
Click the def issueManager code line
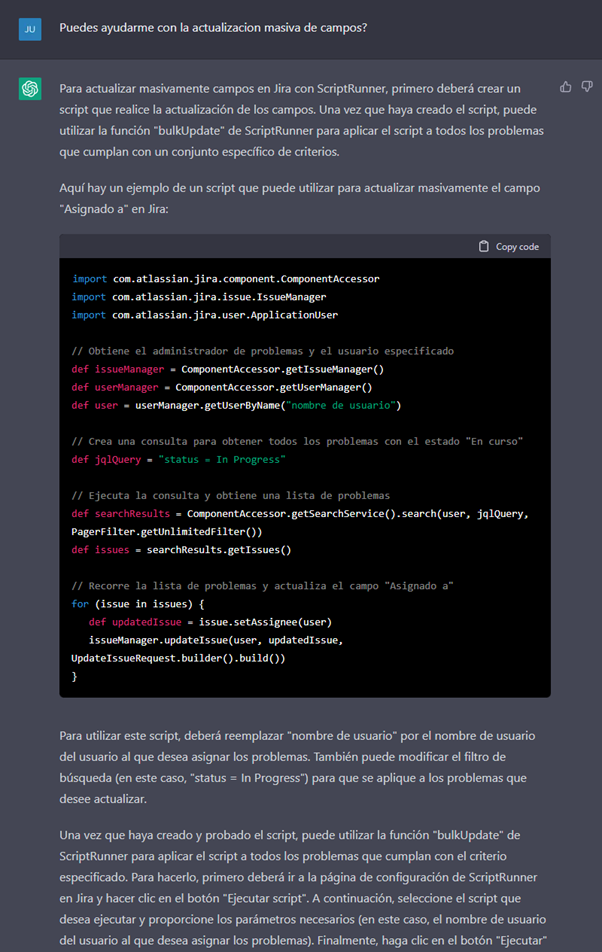[x=228, y=369]
